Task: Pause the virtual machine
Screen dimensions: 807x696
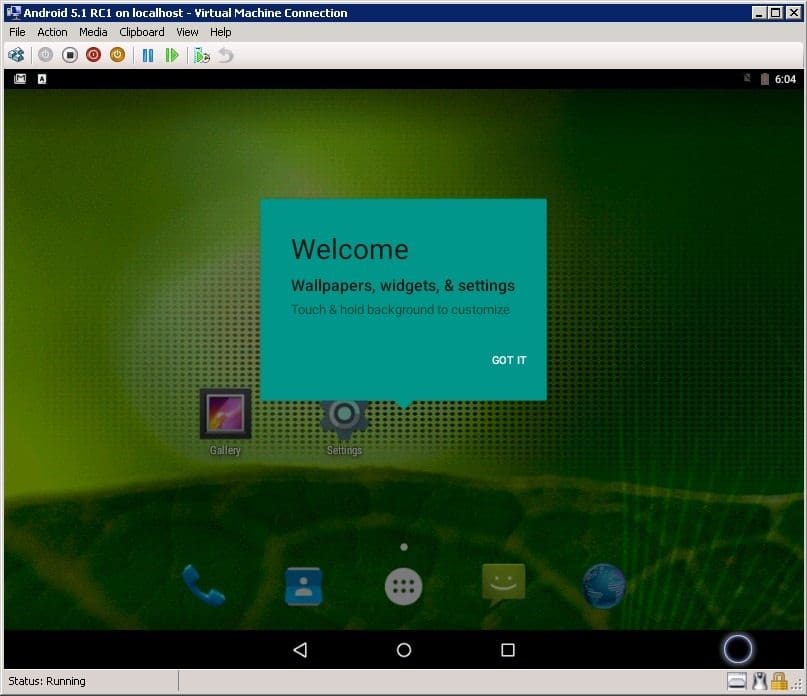Action: point(148,55)
